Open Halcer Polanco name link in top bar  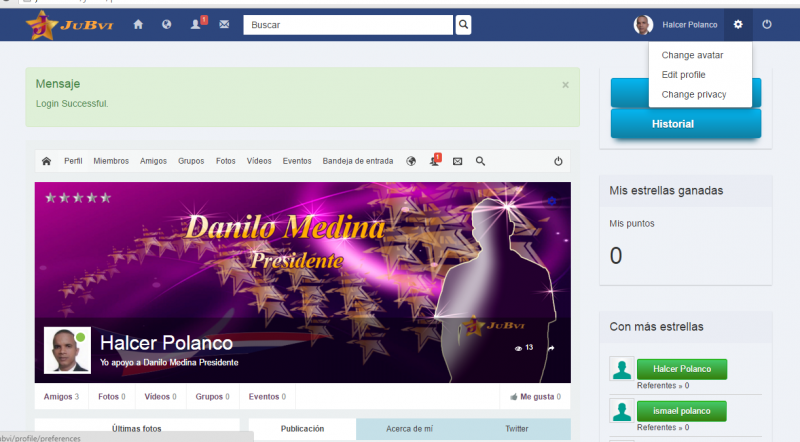pyautogui.click(x=690, y=24)
